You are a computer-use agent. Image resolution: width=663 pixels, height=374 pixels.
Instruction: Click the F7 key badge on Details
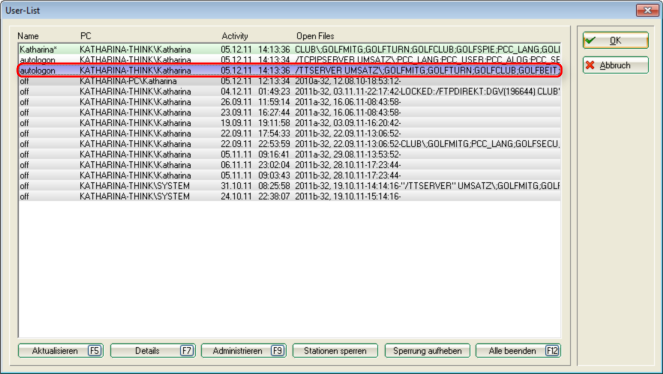click(x=186, y=351)
